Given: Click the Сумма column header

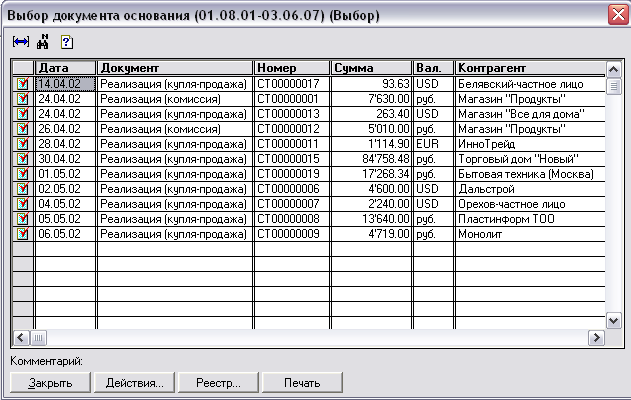Looking at the screenshot, I should click(x=371, y=68).
